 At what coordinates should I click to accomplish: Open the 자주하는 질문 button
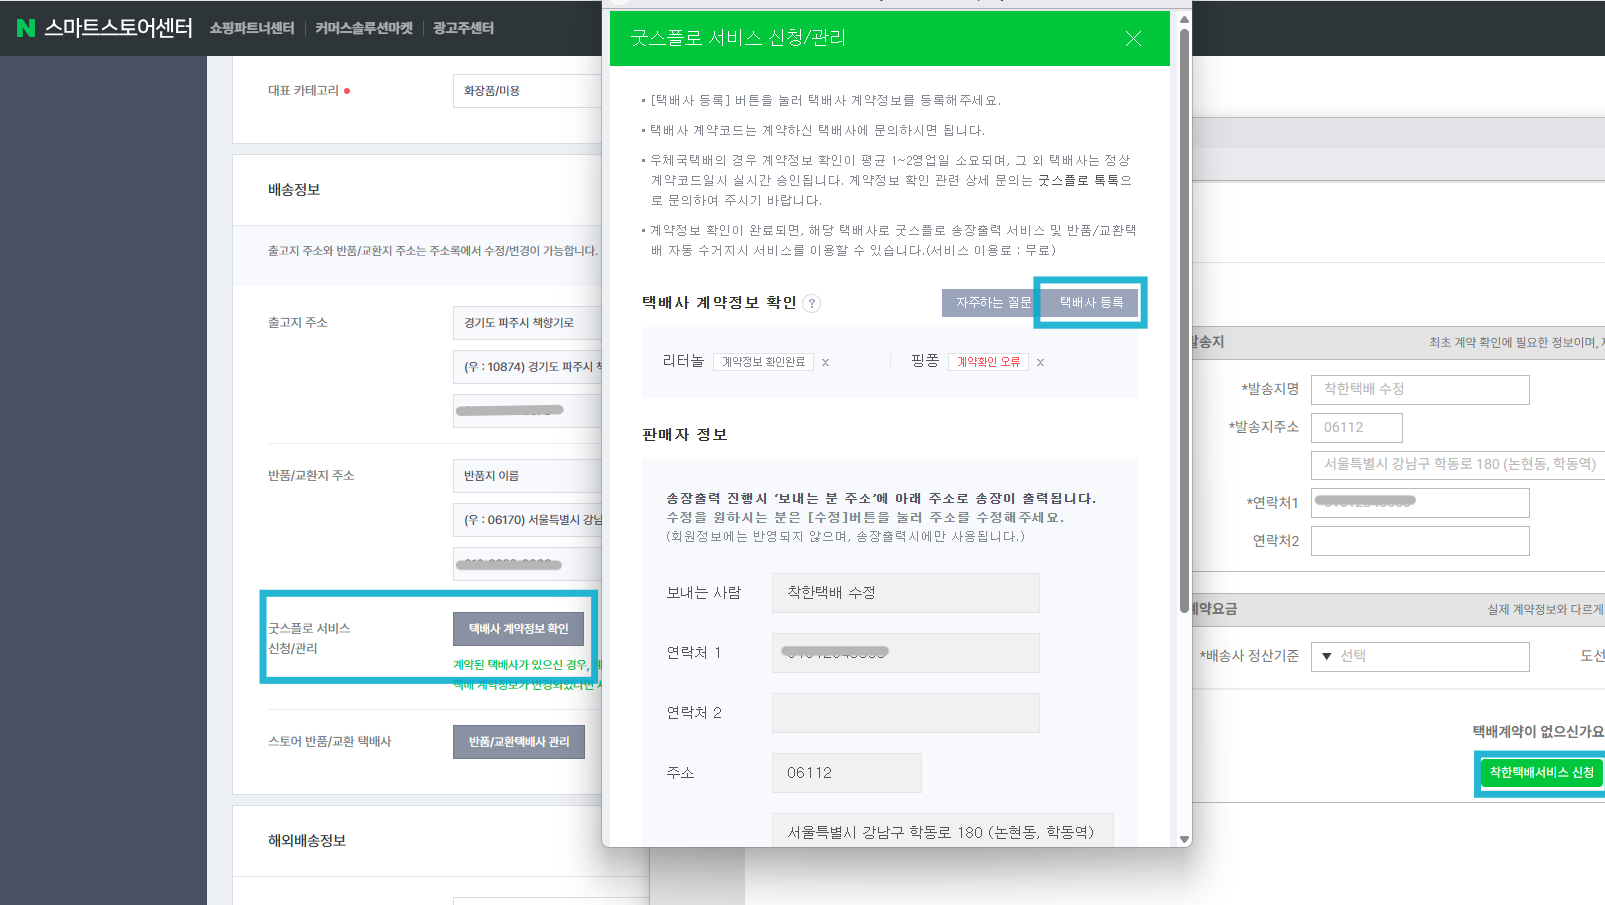(991, 302)
